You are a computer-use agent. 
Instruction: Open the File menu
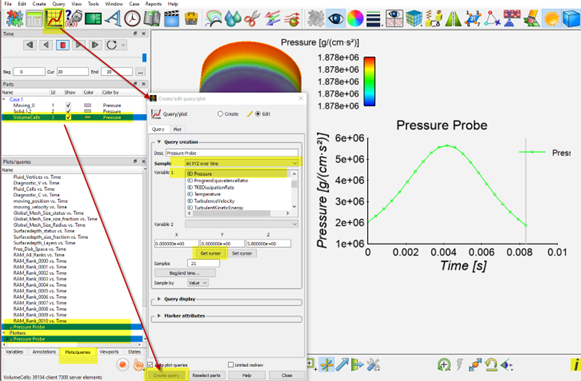coord(8,4)
